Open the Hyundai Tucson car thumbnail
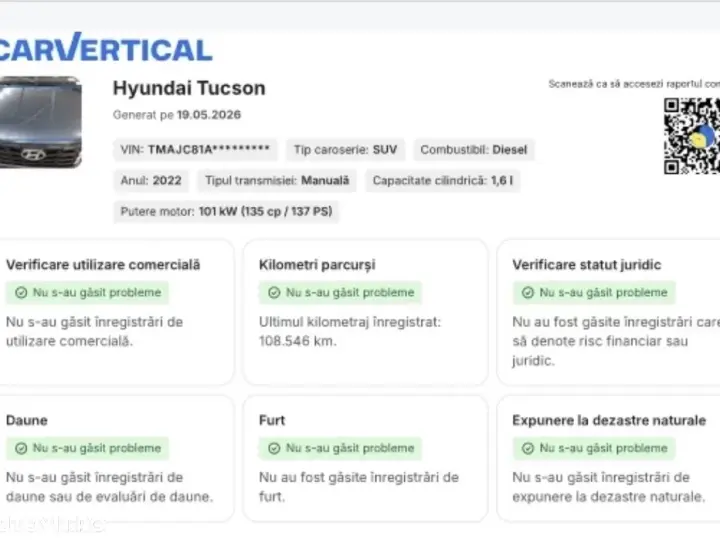 point(40,122)
